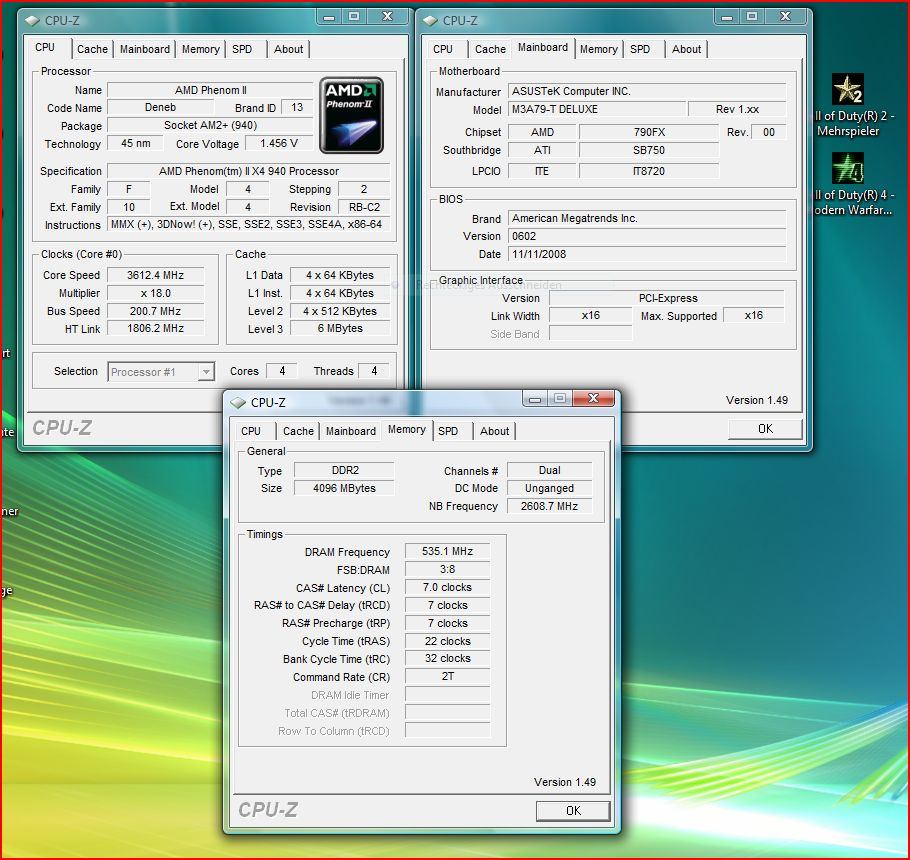910x860 pixels.
Task: Click the Instructions field listing MMX, SSE
Action: pos(249,225)
